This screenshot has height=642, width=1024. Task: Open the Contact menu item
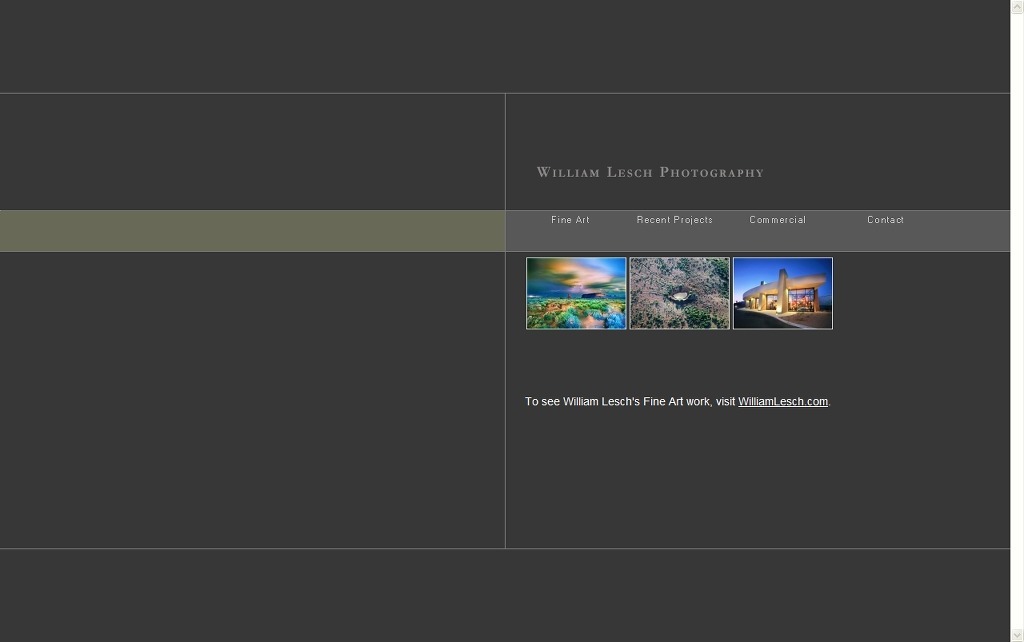[x=885, y=220]
